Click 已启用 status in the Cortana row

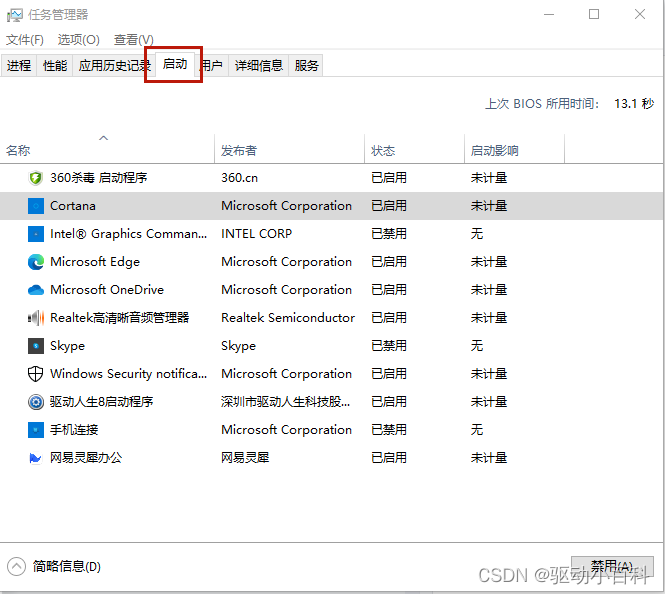point(389,206)
